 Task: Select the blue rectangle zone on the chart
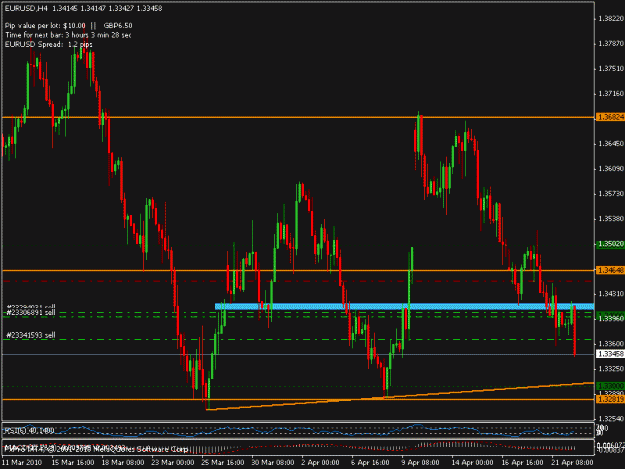click(x=404, y=306)
